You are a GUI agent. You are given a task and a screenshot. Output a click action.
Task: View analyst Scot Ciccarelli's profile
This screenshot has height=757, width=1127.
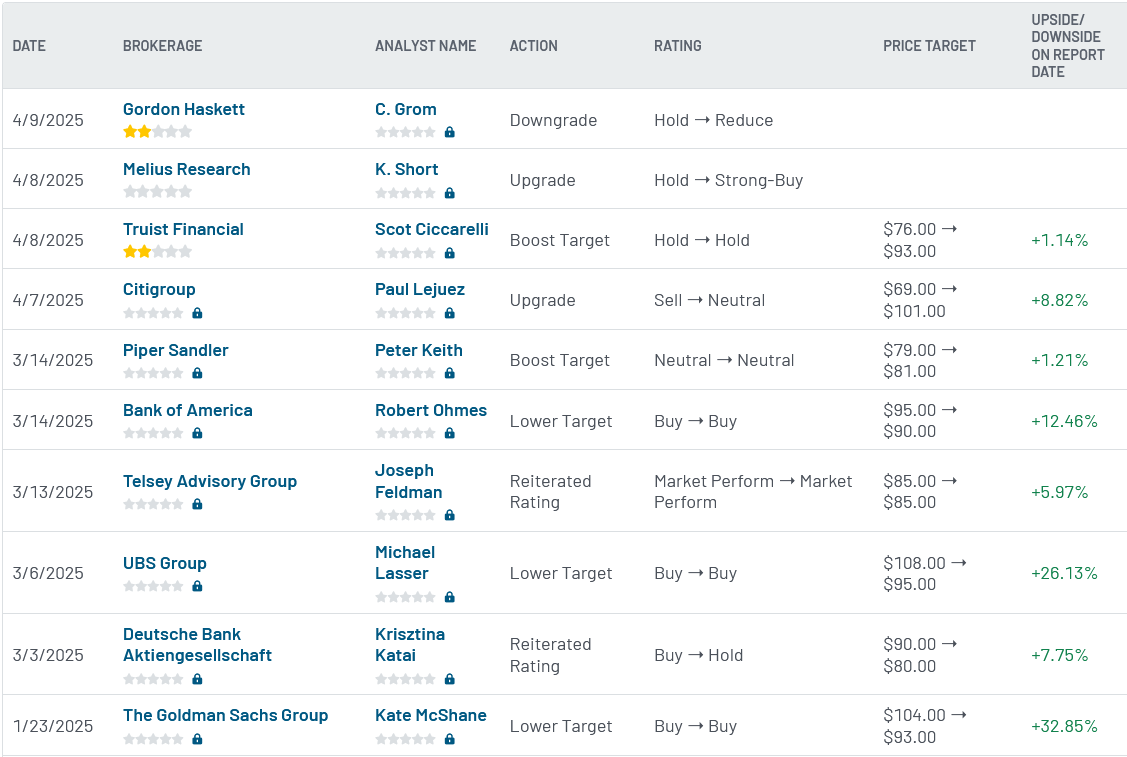pos(431,229)
